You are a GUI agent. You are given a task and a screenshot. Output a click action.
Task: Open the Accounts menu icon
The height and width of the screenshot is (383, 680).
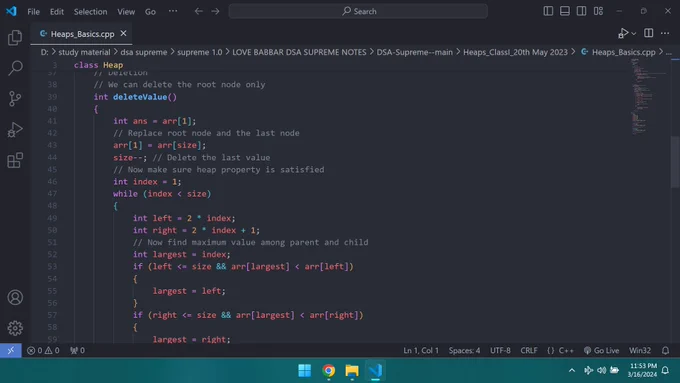click(x=15, y=298)
